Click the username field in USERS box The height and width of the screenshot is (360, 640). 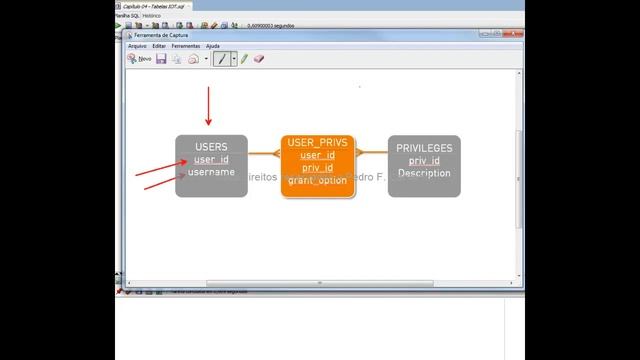[211, 172]
